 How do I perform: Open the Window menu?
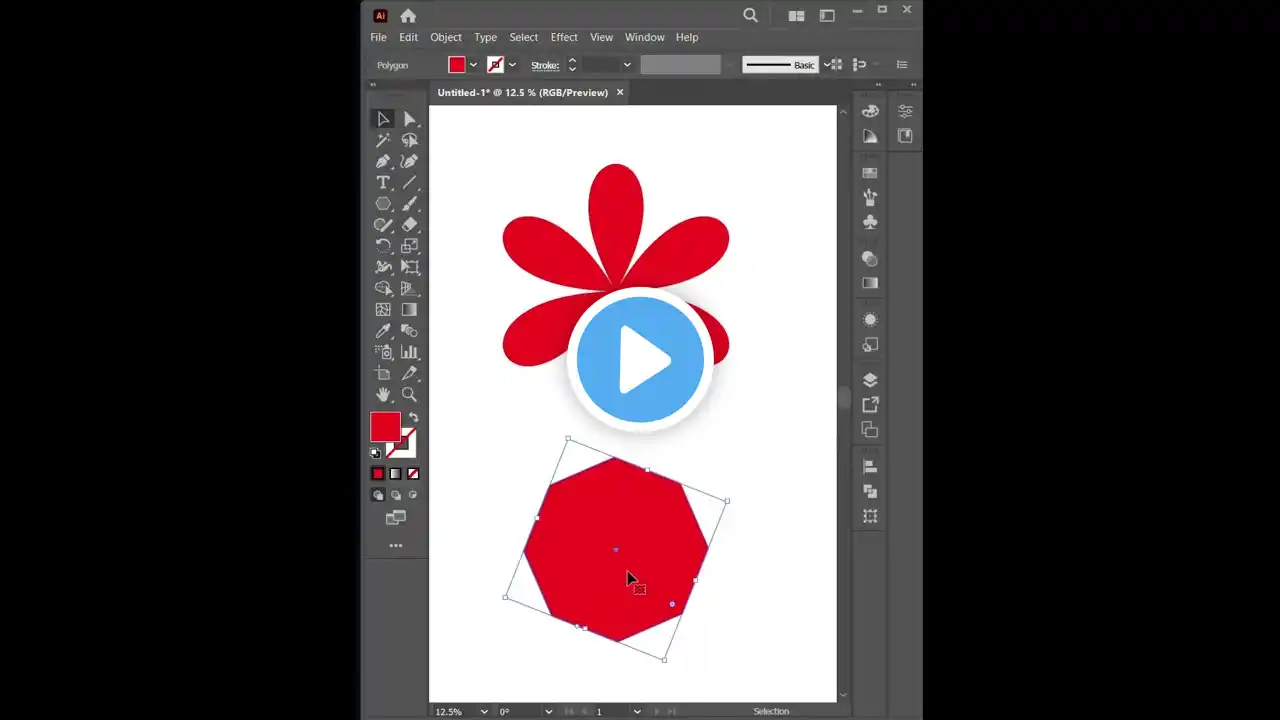(x=645, y=37)
